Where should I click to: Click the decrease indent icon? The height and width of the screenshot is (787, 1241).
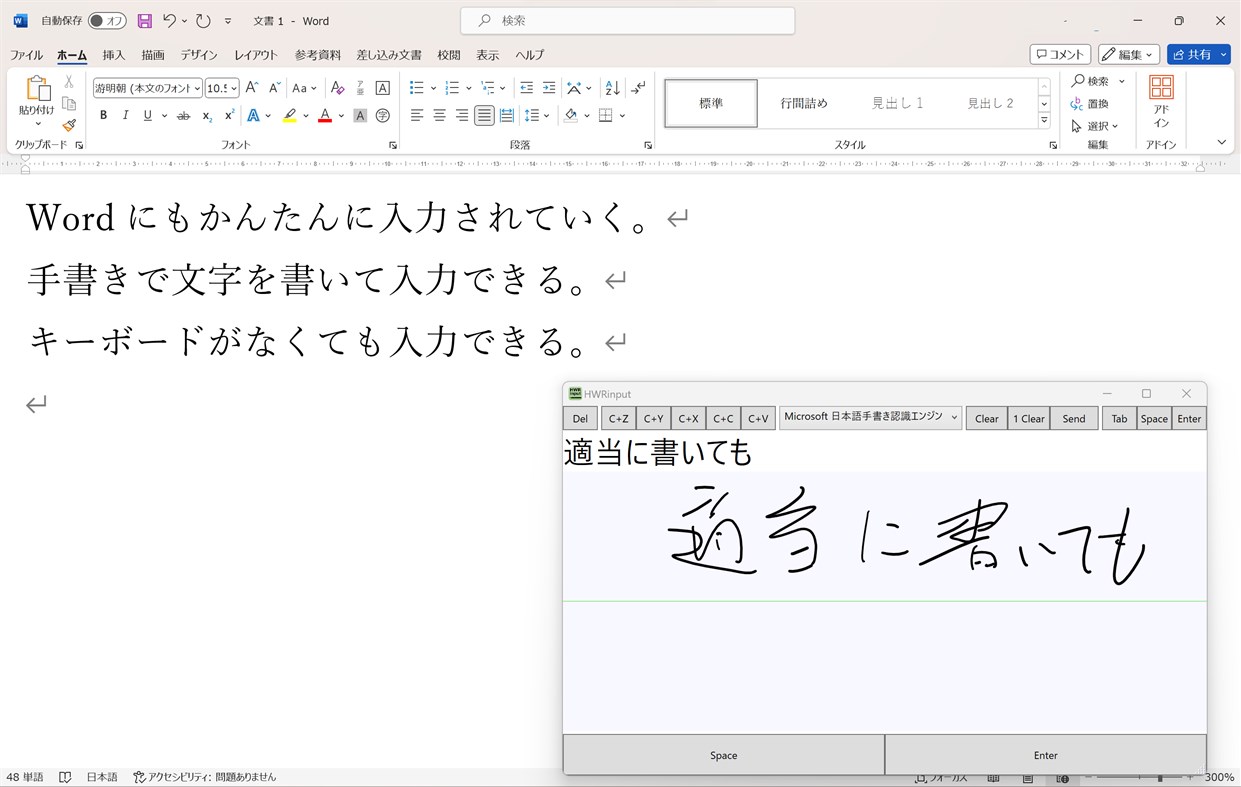point(526,88)
